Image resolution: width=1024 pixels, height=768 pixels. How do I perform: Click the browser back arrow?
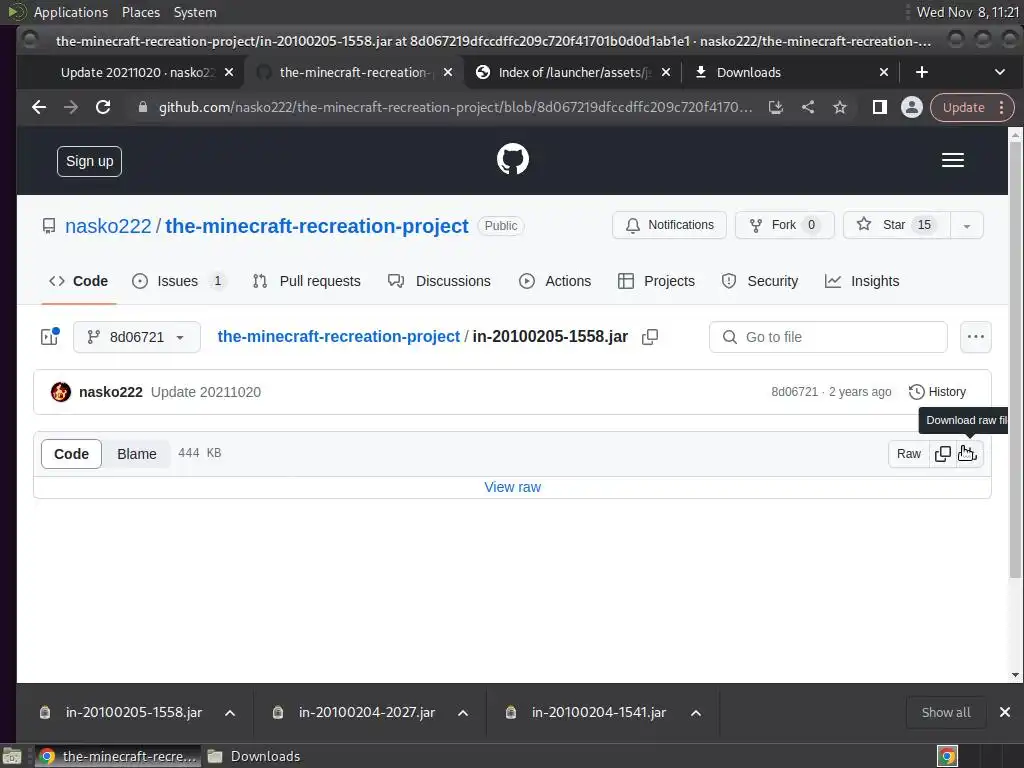[39, 107]
